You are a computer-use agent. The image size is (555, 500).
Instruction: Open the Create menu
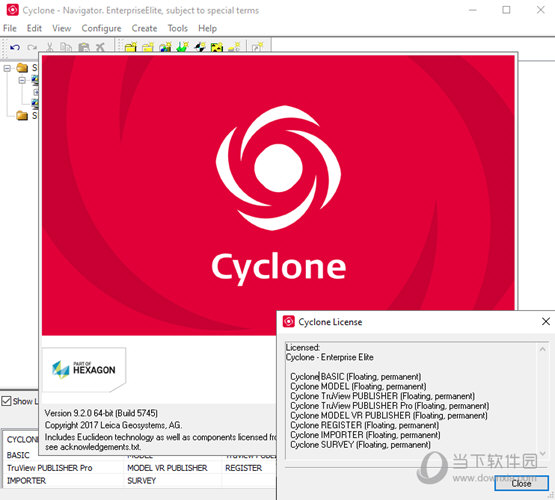point(144,28)
